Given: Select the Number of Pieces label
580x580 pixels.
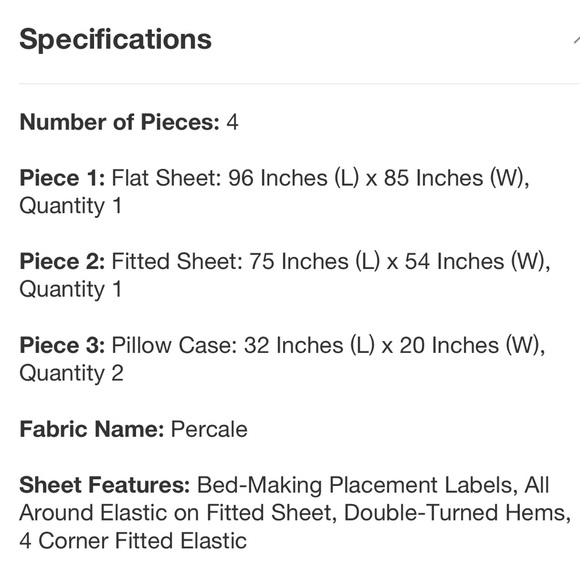Looking at the screenshot, I should click(119, 122).
